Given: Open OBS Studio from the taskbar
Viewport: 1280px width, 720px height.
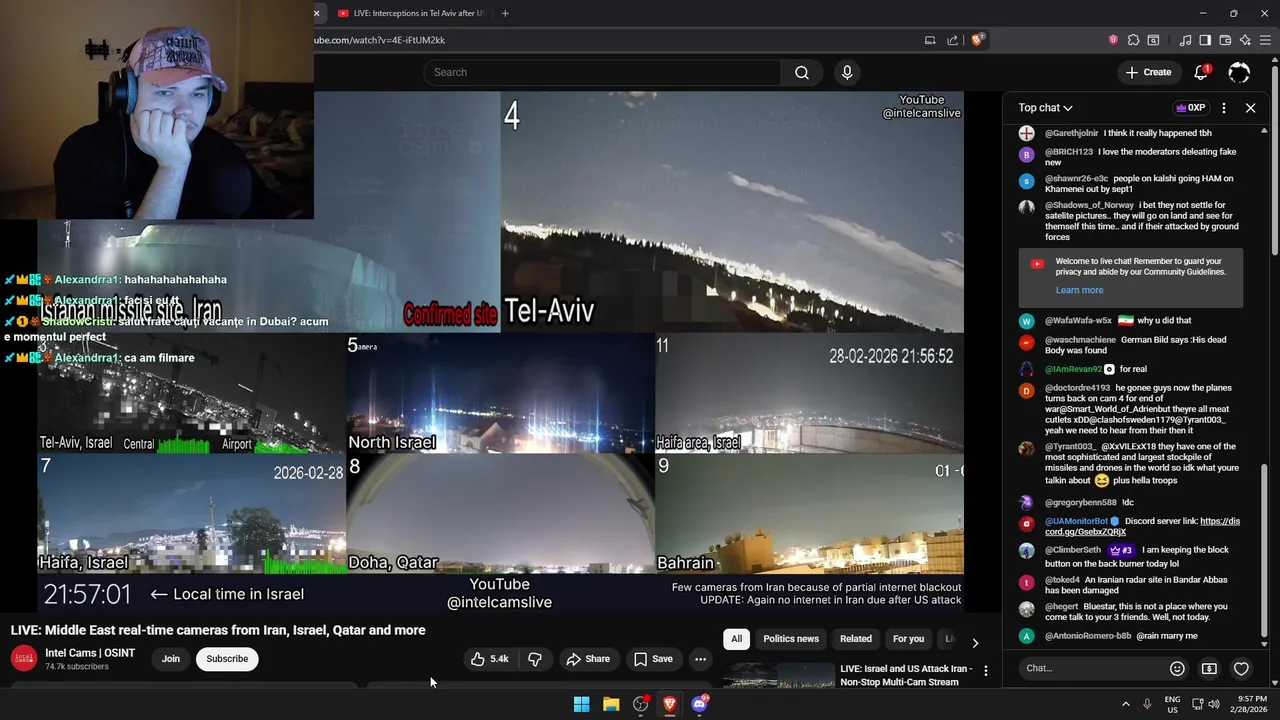Looking at the screenshot, I should tap(640, 704).
